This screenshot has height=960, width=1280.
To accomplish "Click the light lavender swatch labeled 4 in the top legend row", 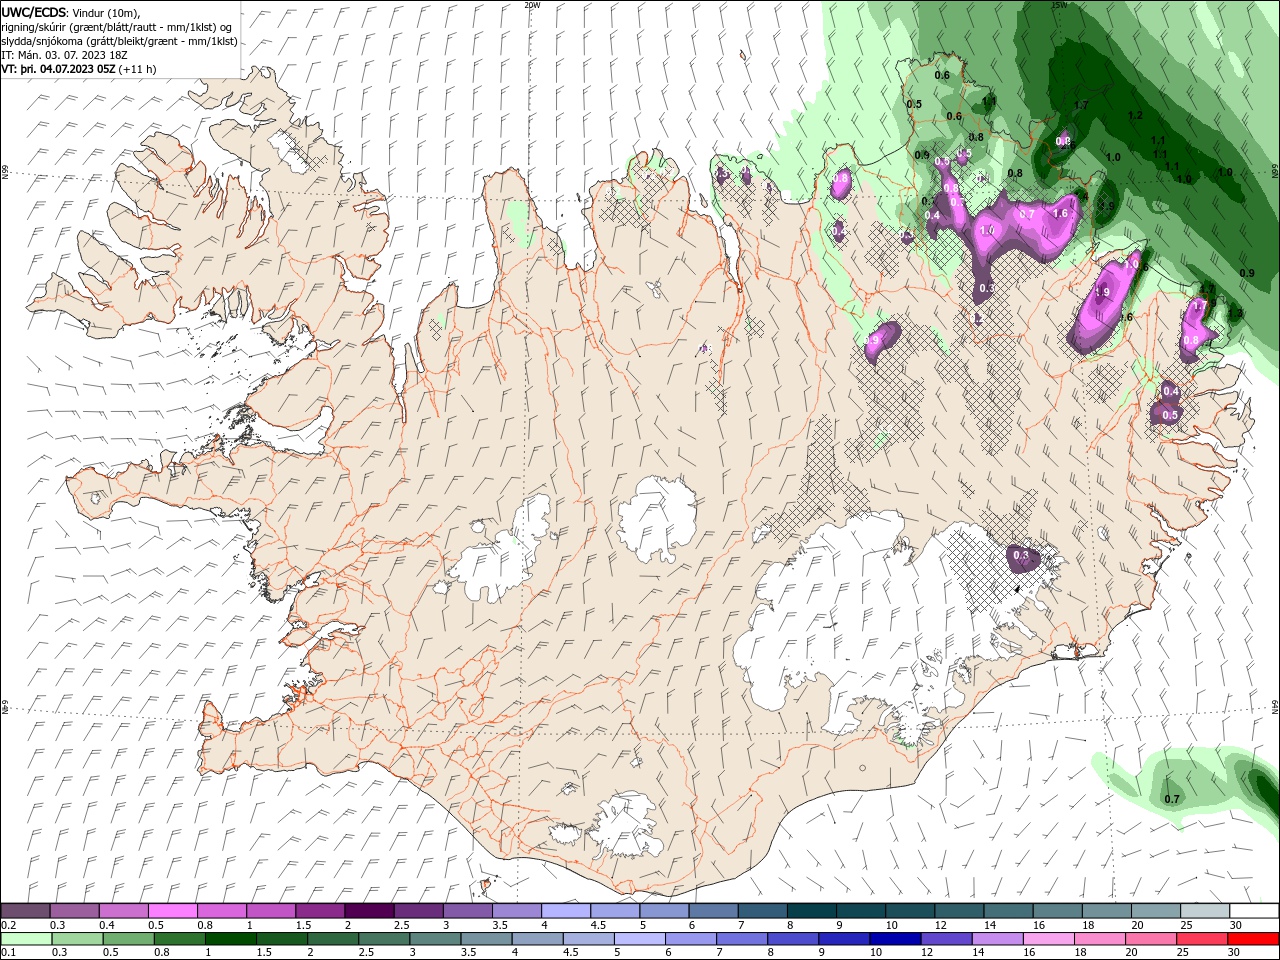I will (565, 911).
